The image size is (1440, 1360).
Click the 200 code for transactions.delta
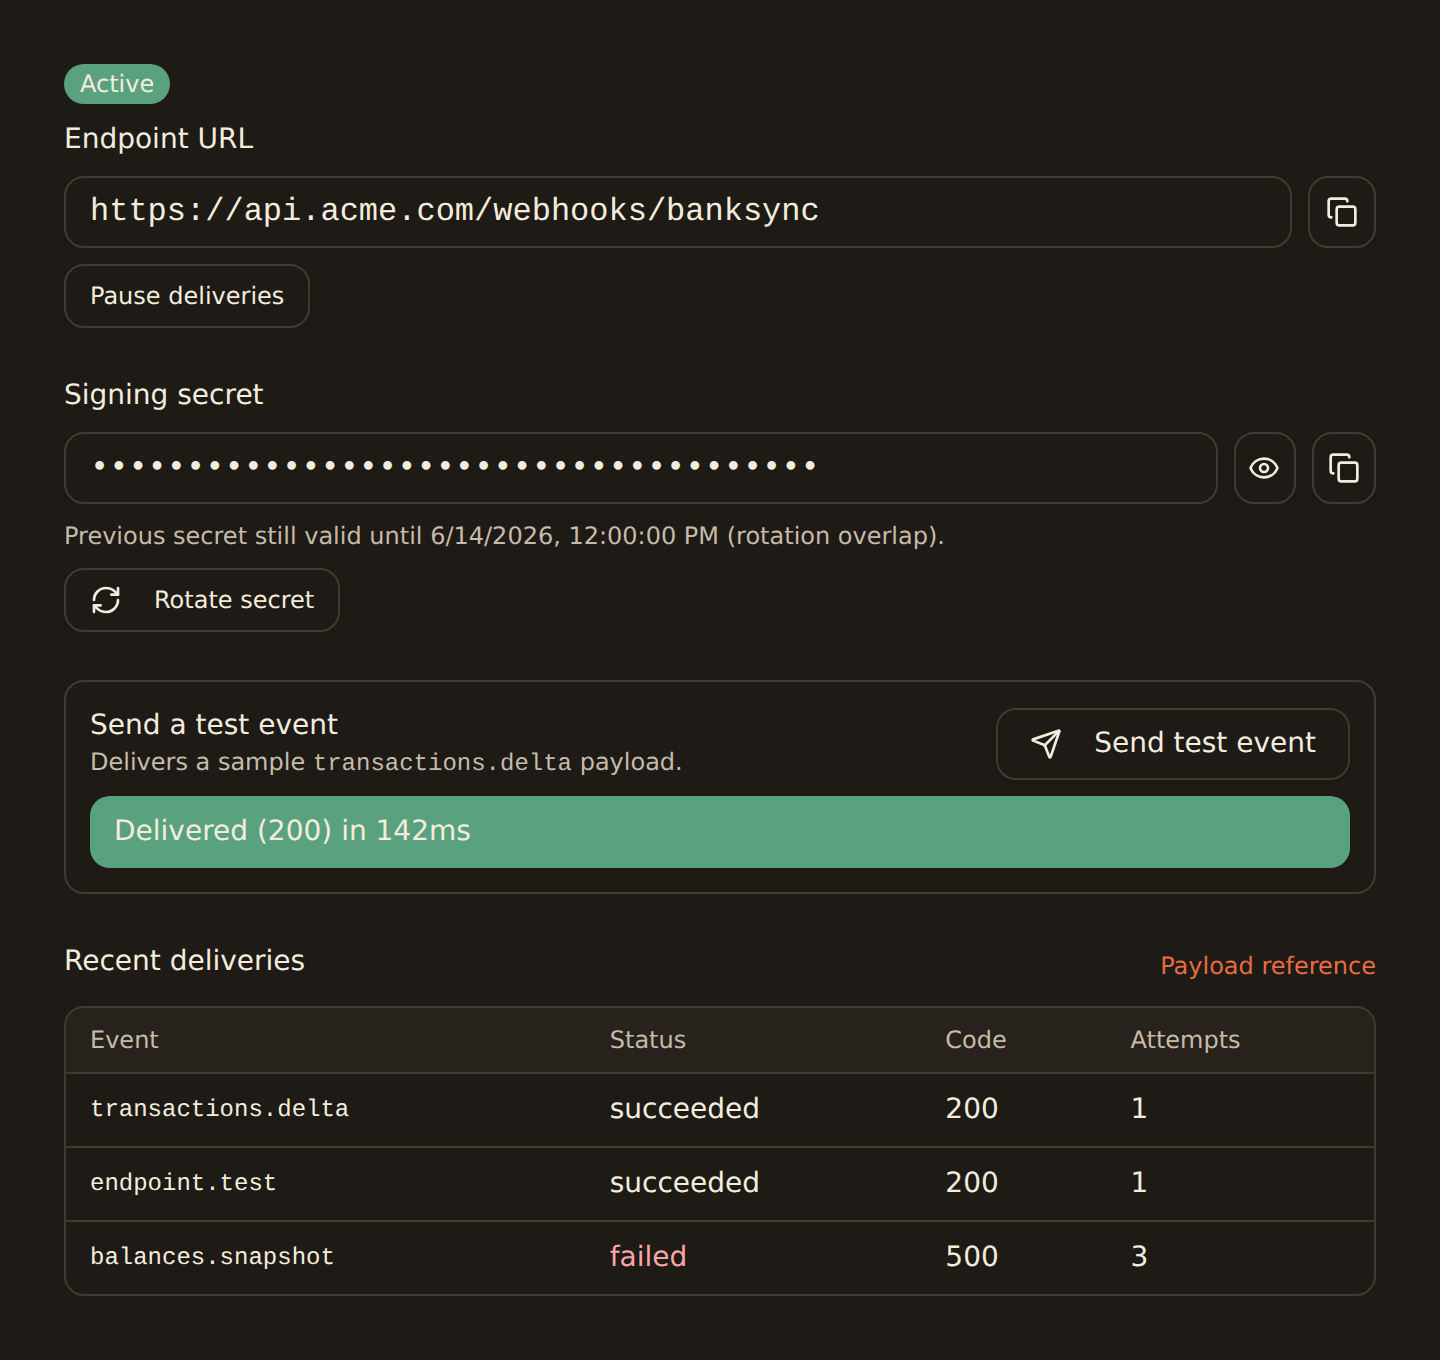click(972, 1109)
